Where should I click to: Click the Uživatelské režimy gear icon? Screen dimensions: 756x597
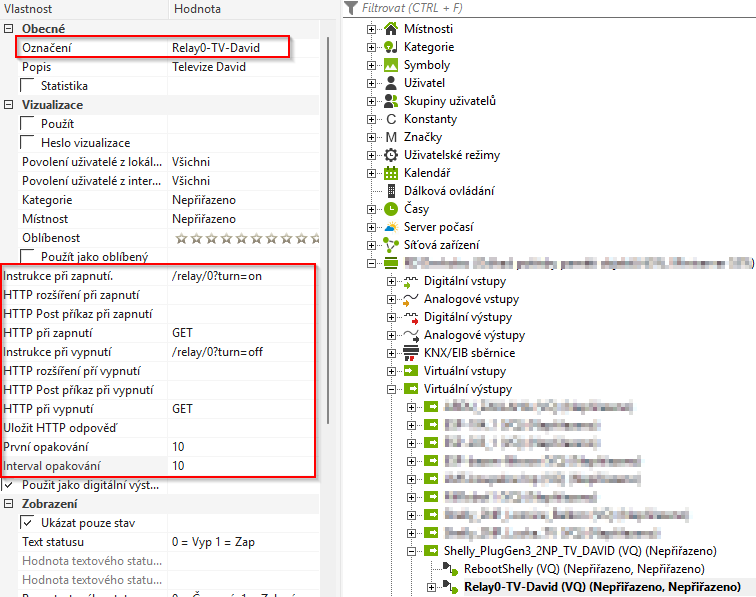point(391,155)
